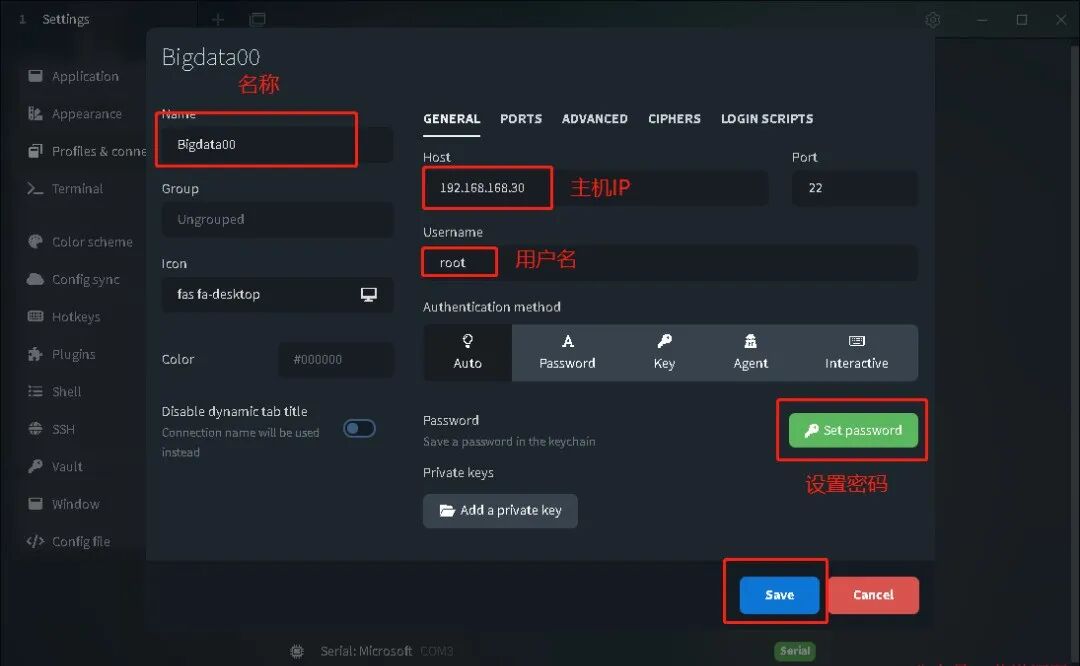
Task: Switch to the Ciphers tab
Action: click(674, 119)
